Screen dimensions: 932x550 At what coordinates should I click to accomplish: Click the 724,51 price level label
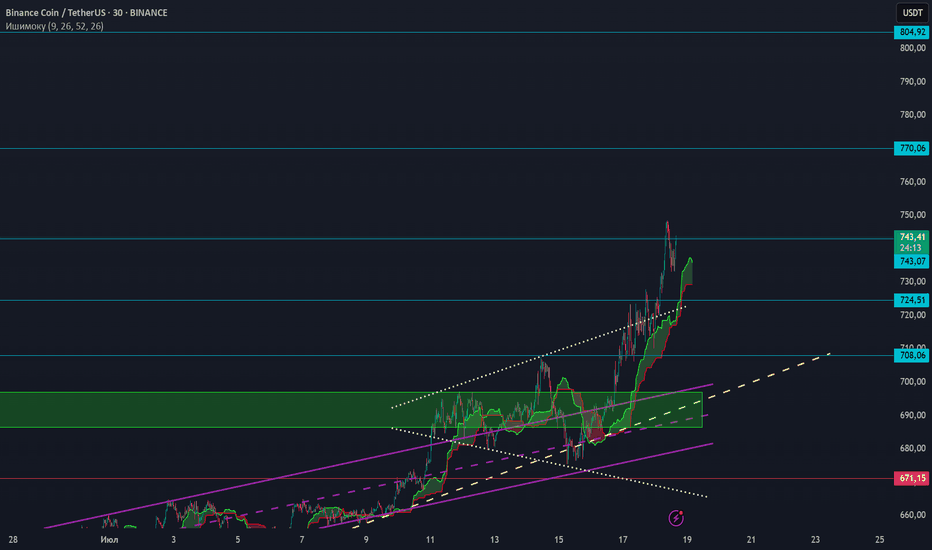point(912,300)
